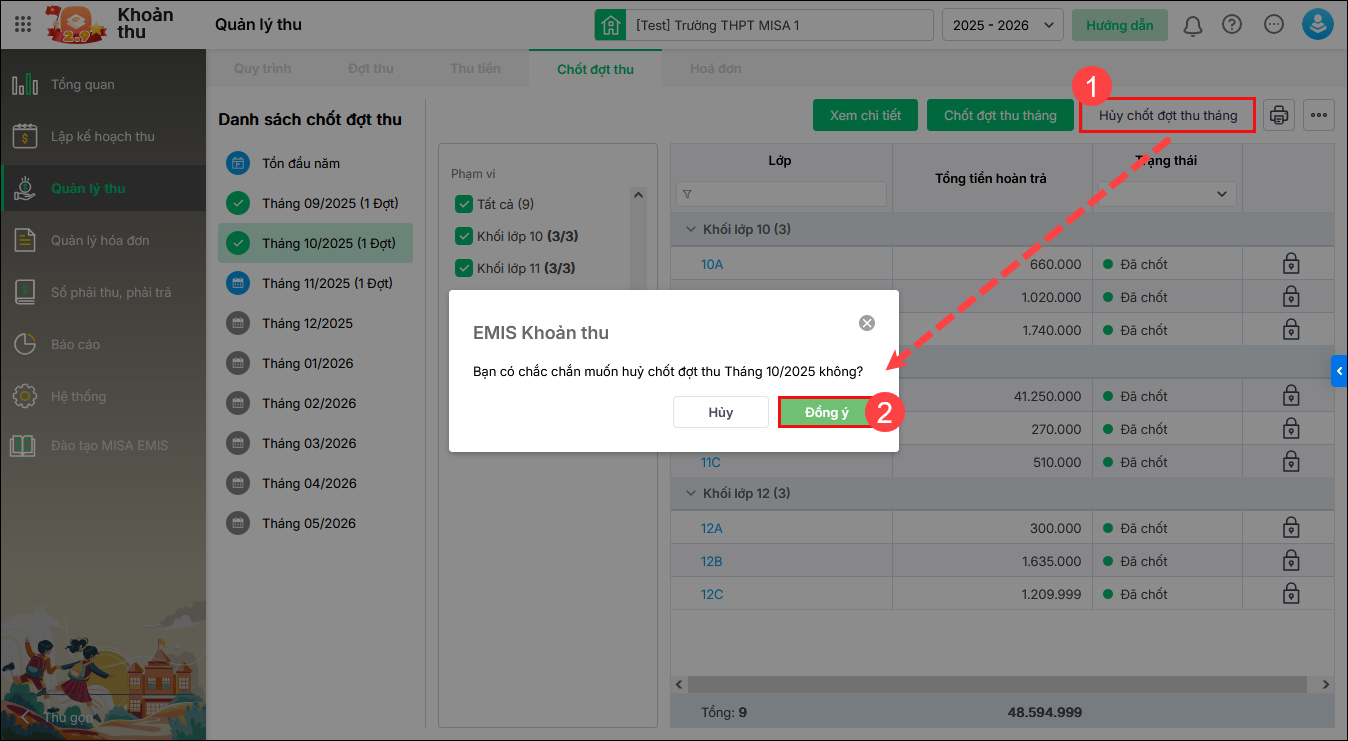Click the printer icon button
The image size is (1348, 741).
[1279, 116]
